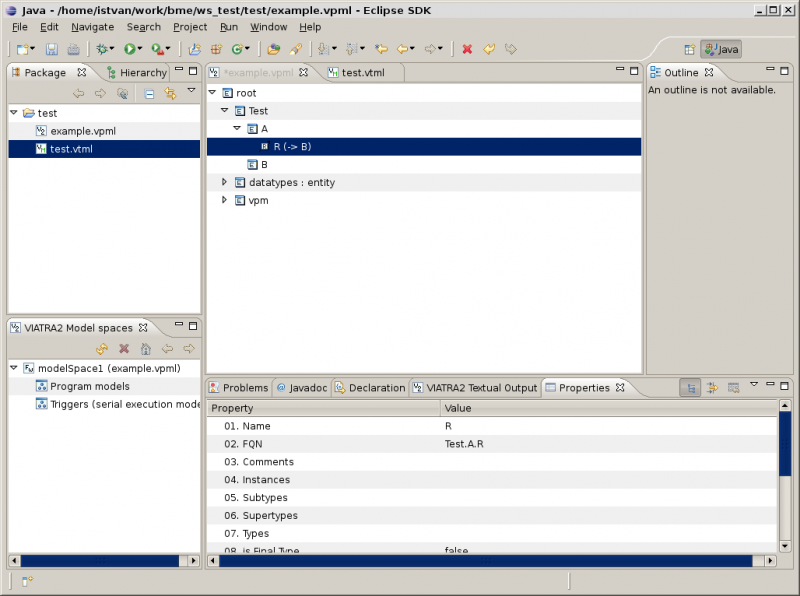This screenshot has height=596, width=800.
Task: Click the red X toolbar icon
Action: (x=467, y=49)
